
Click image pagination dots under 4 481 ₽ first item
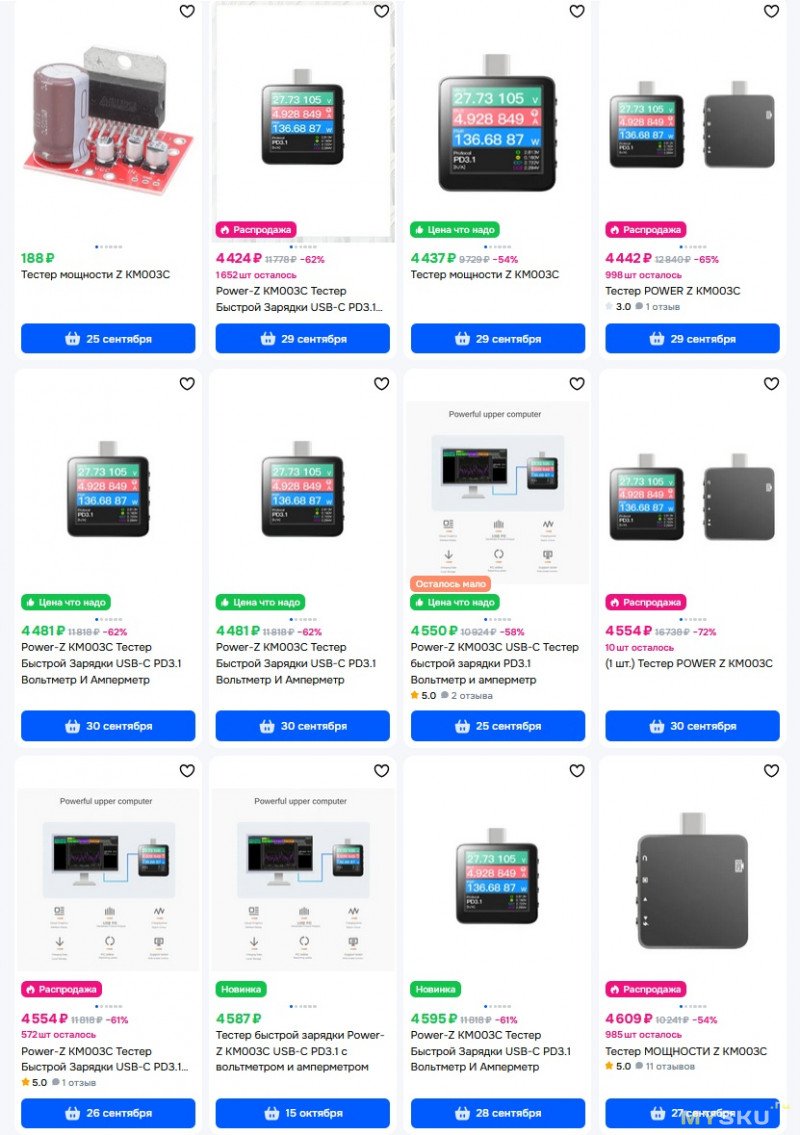[109, 620]
